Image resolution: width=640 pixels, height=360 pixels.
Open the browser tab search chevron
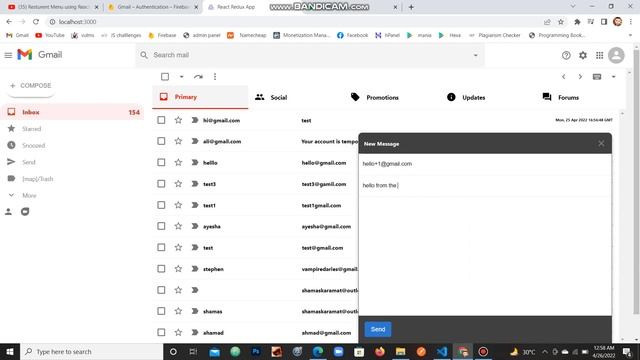tap(573, 7)
